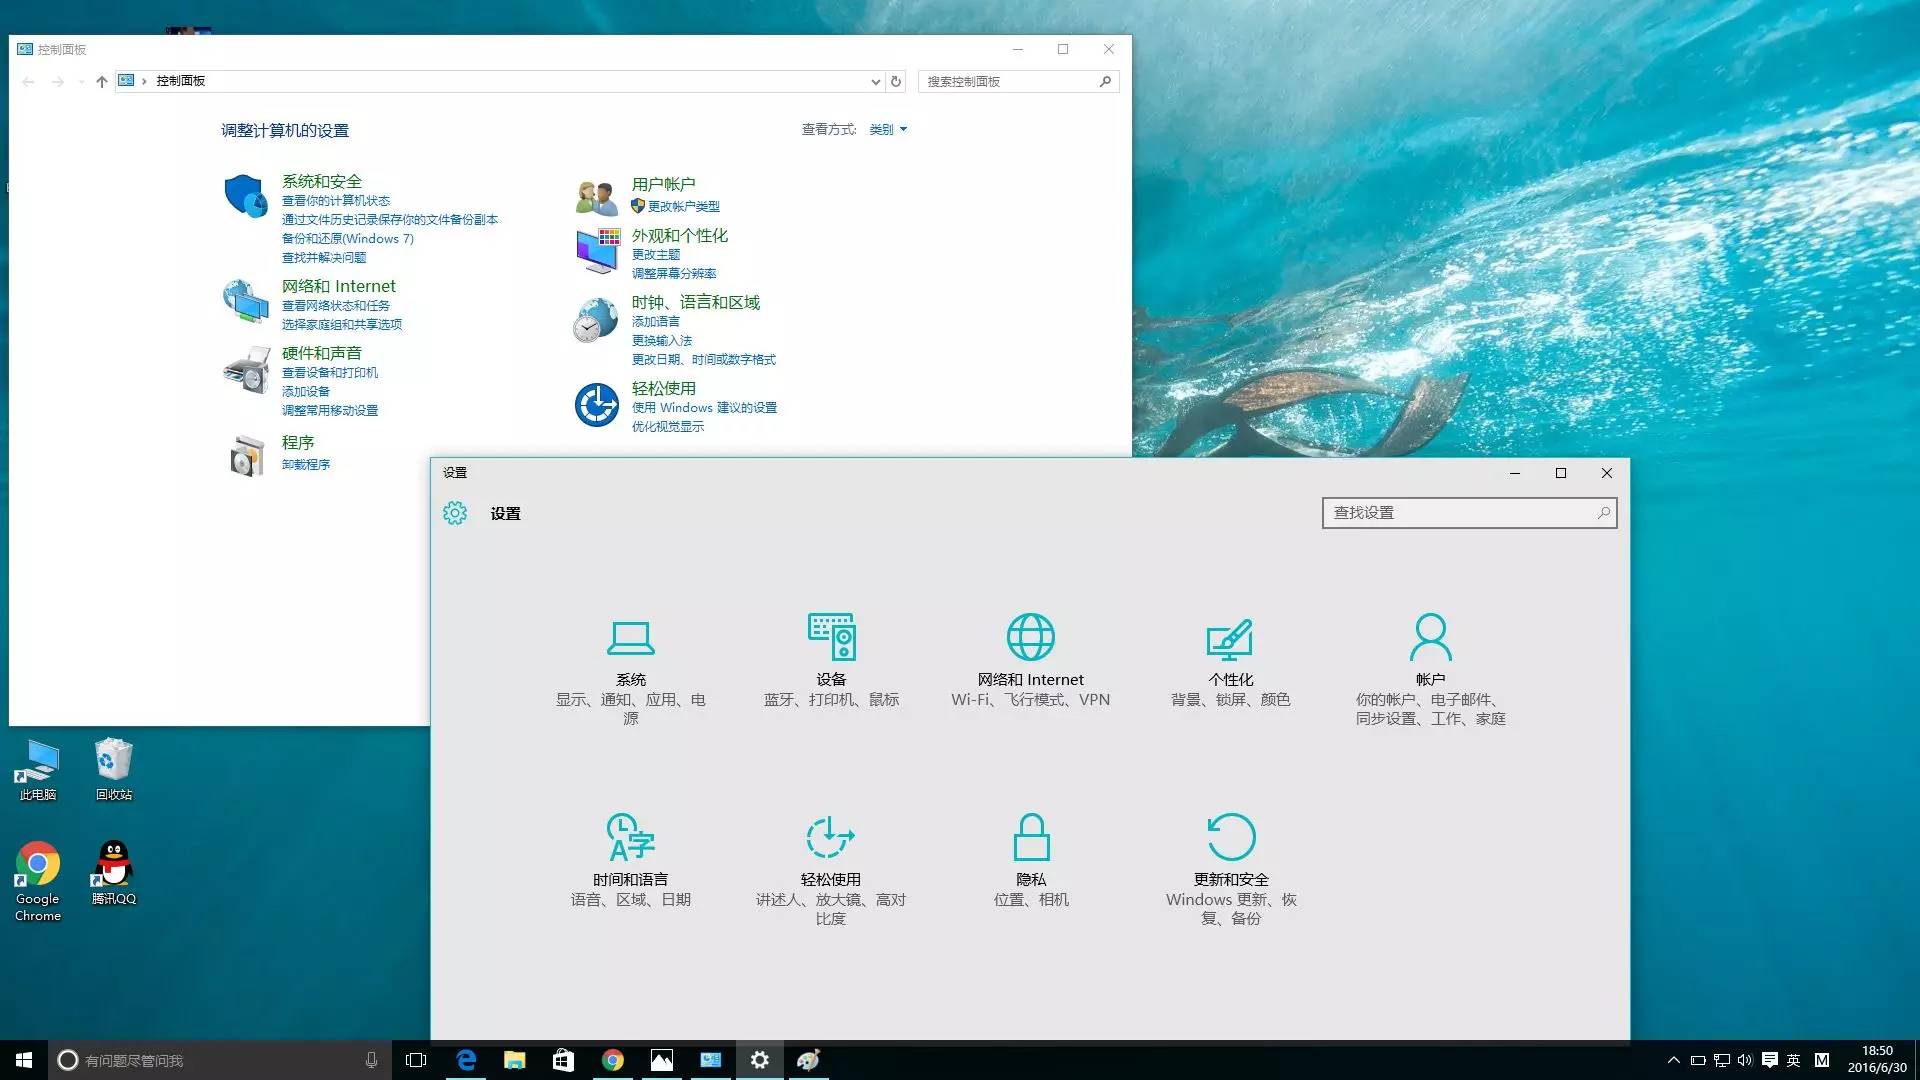The image size is (1920, 1080).
Task: Click the 查看网络状态和任务 link
Action: (336, 305)
